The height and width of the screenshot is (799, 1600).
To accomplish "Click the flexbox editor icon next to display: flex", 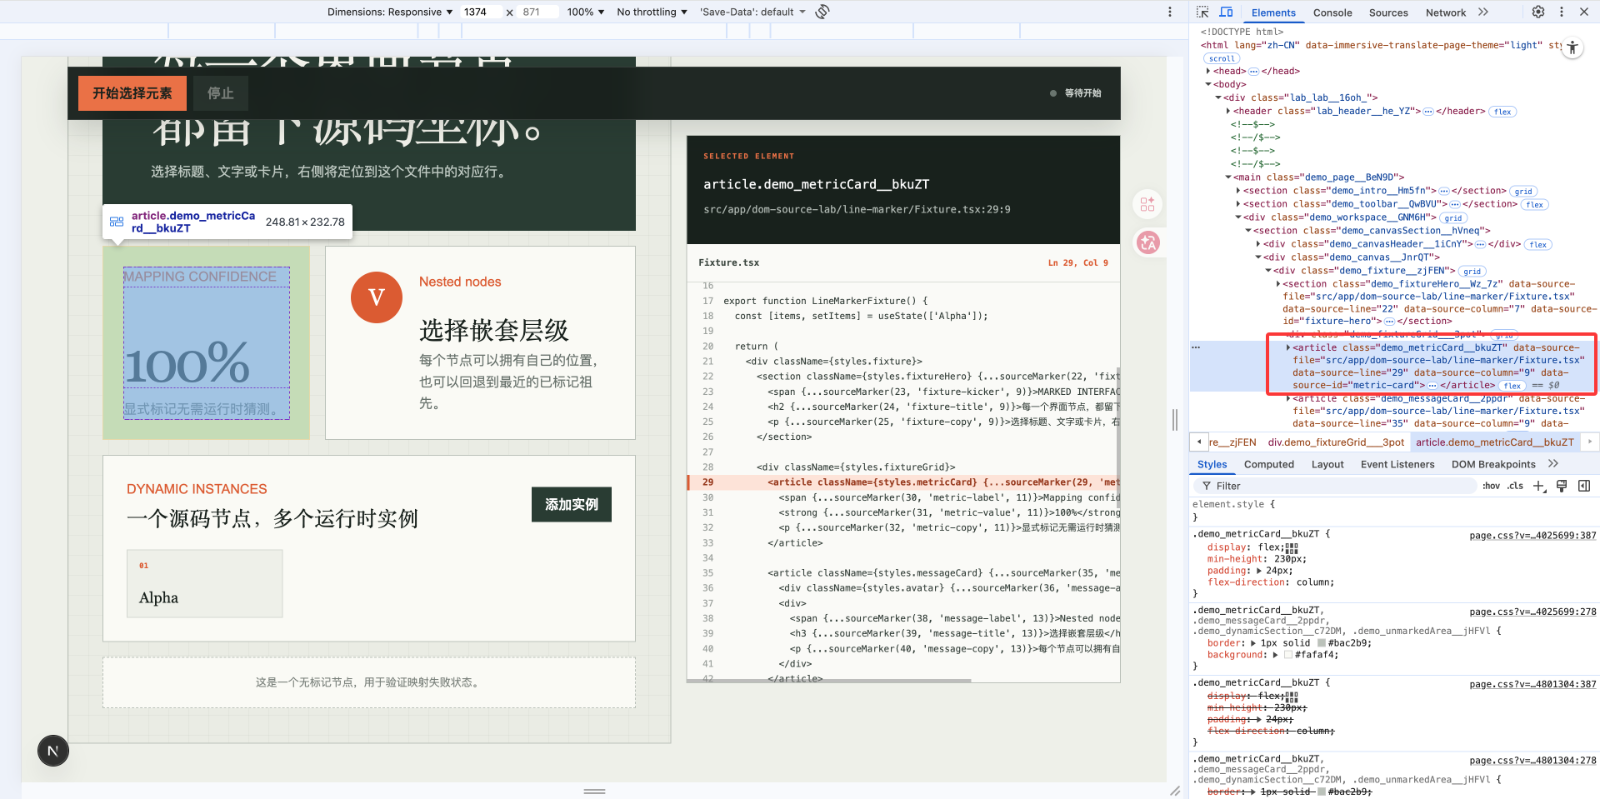I will click(x=1291, y=547).
